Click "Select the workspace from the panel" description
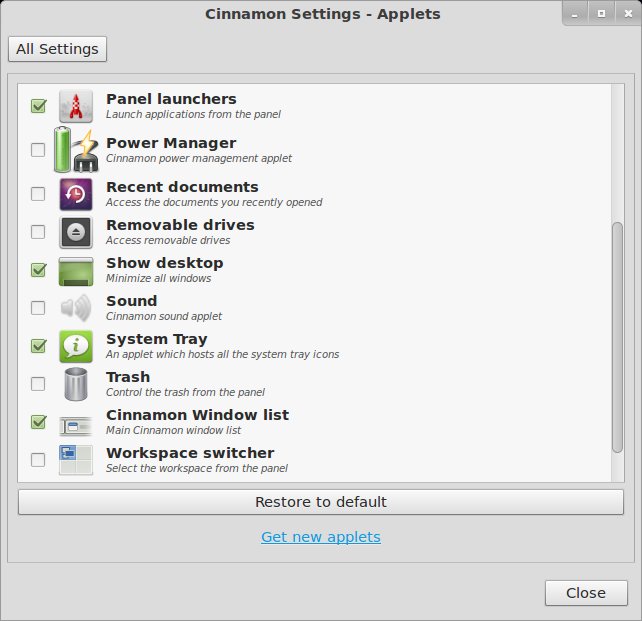This screenshot has height=621, width=642. [197, 468]
